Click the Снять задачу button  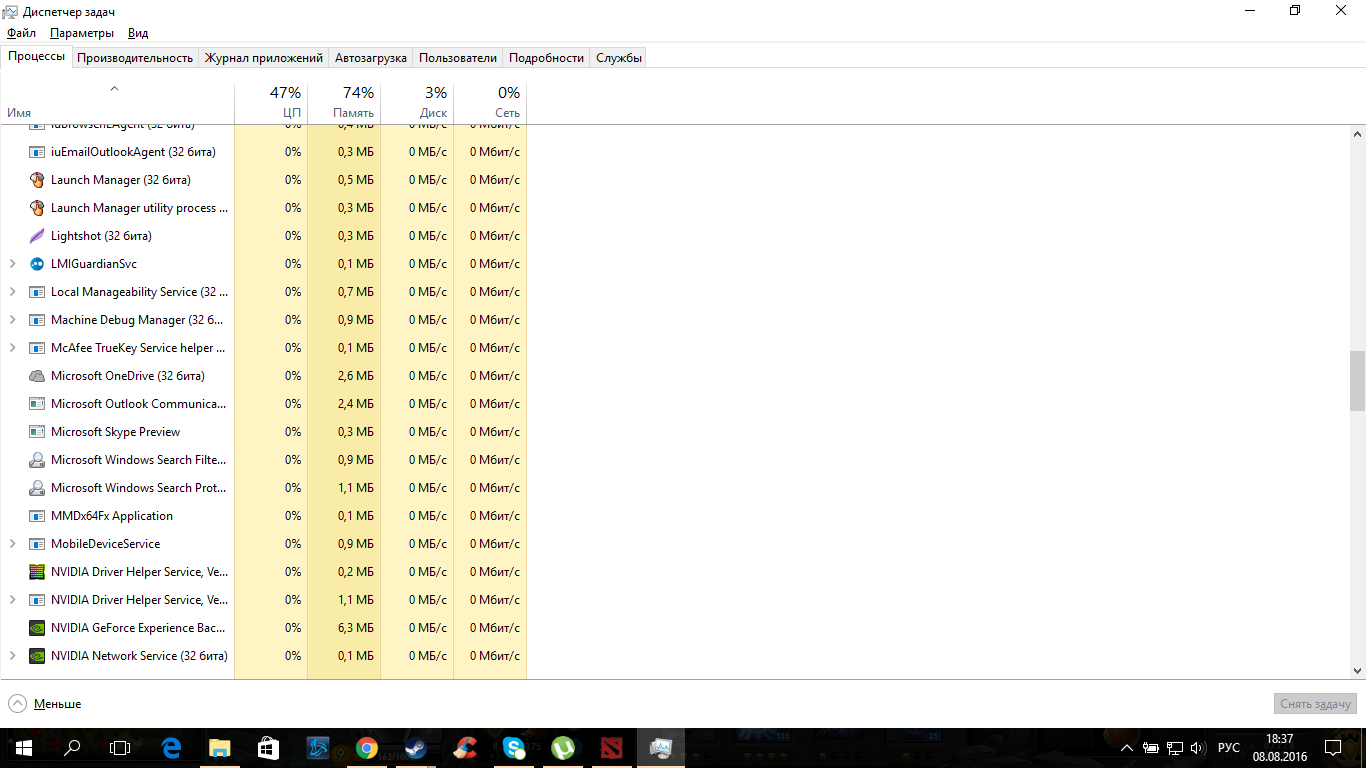[1316, 704]
